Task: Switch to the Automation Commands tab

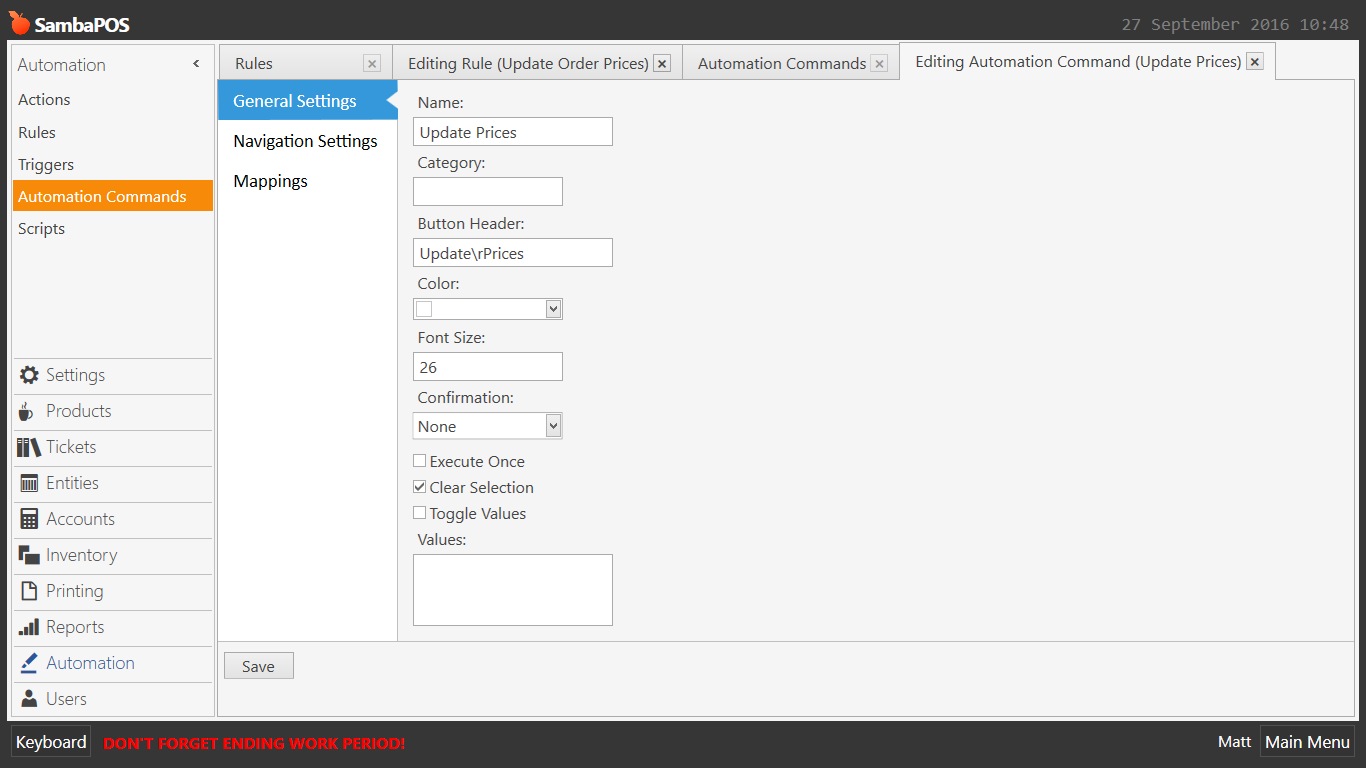Action: [781, 63]
